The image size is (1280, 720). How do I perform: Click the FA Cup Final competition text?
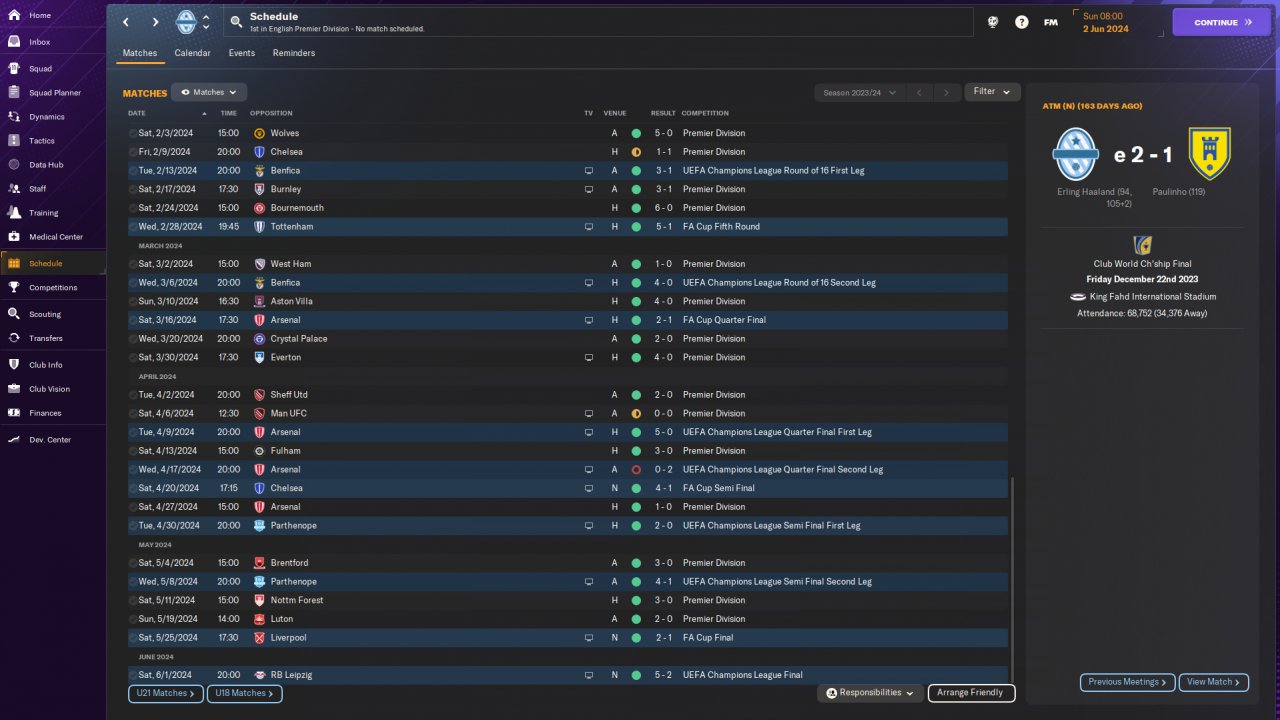pyautogui.click(x=707, y=638)
